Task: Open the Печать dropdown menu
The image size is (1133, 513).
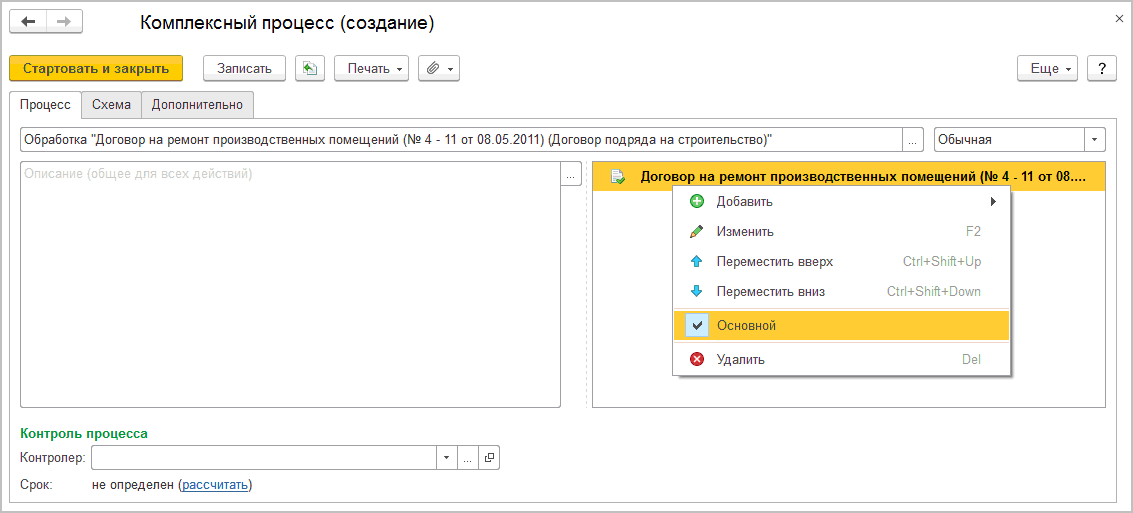Action: pos(372,68)
